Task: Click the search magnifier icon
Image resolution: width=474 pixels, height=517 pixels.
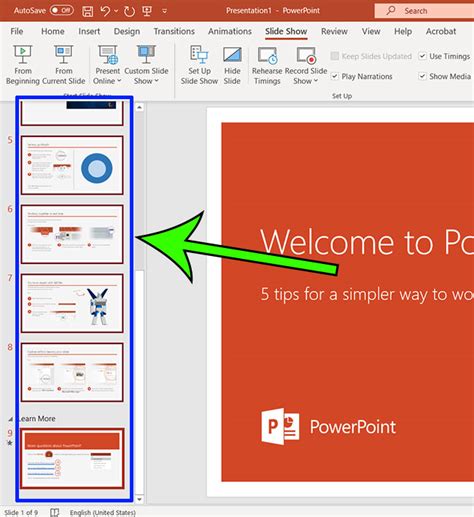Action: point(390,11)
